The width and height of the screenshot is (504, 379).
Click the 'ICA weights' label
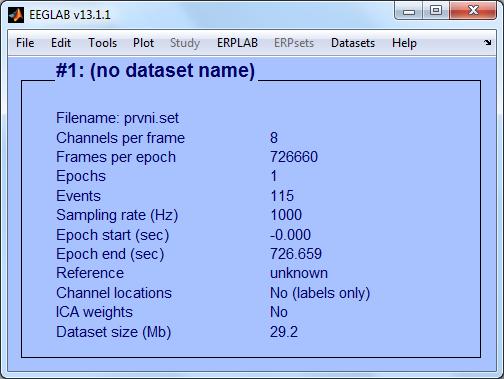pyautogui.click(x=94, y=312)
